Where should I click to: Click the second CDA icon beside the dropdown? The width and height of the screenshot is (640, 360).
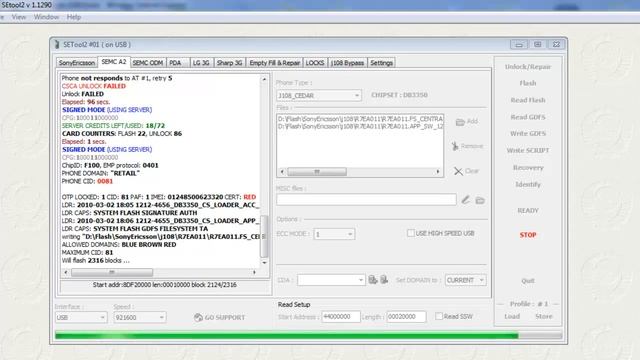pos(384,280)
